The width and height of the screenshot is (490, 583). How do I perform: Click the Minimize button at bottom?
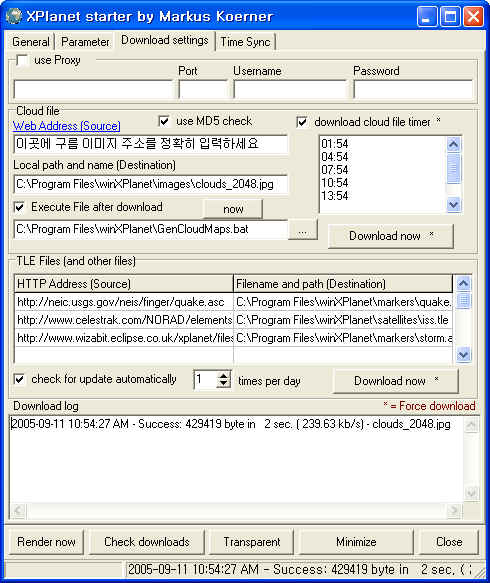click(x=356, y=542)
